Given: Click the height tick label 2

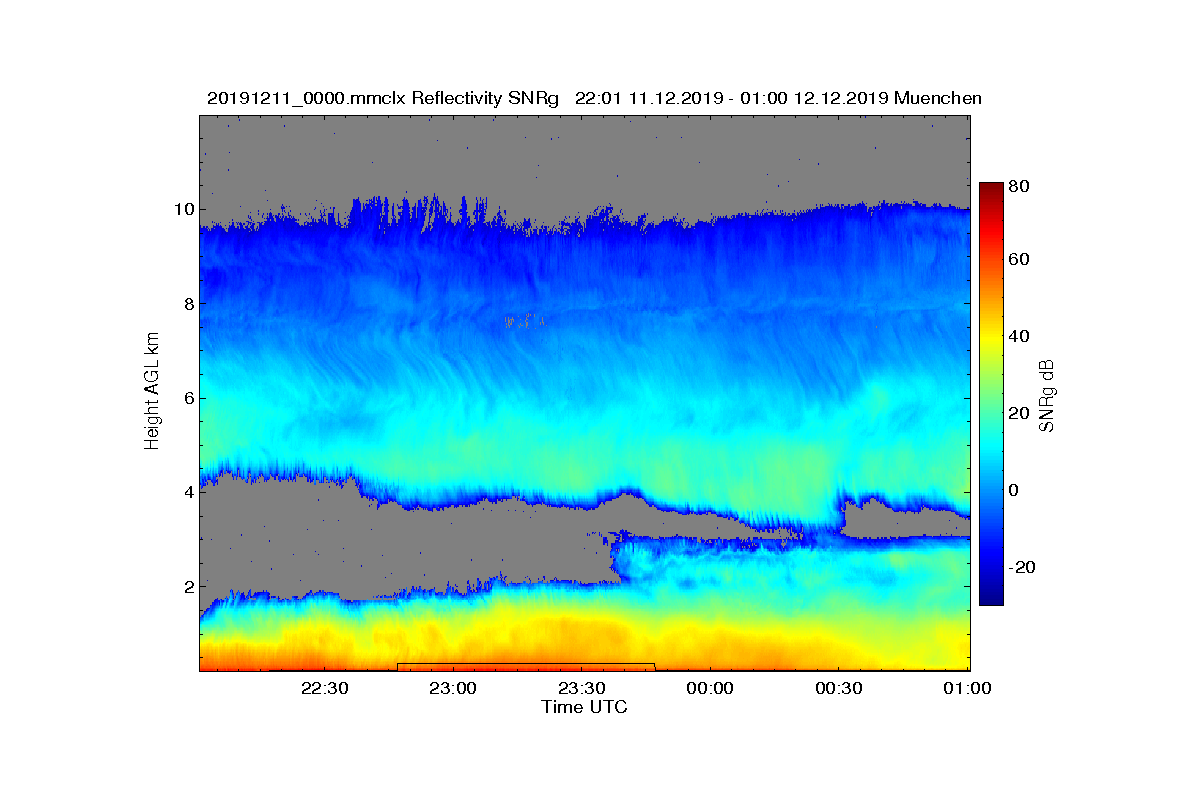Looking at the screenshot, I should click(x=188, y=586).
